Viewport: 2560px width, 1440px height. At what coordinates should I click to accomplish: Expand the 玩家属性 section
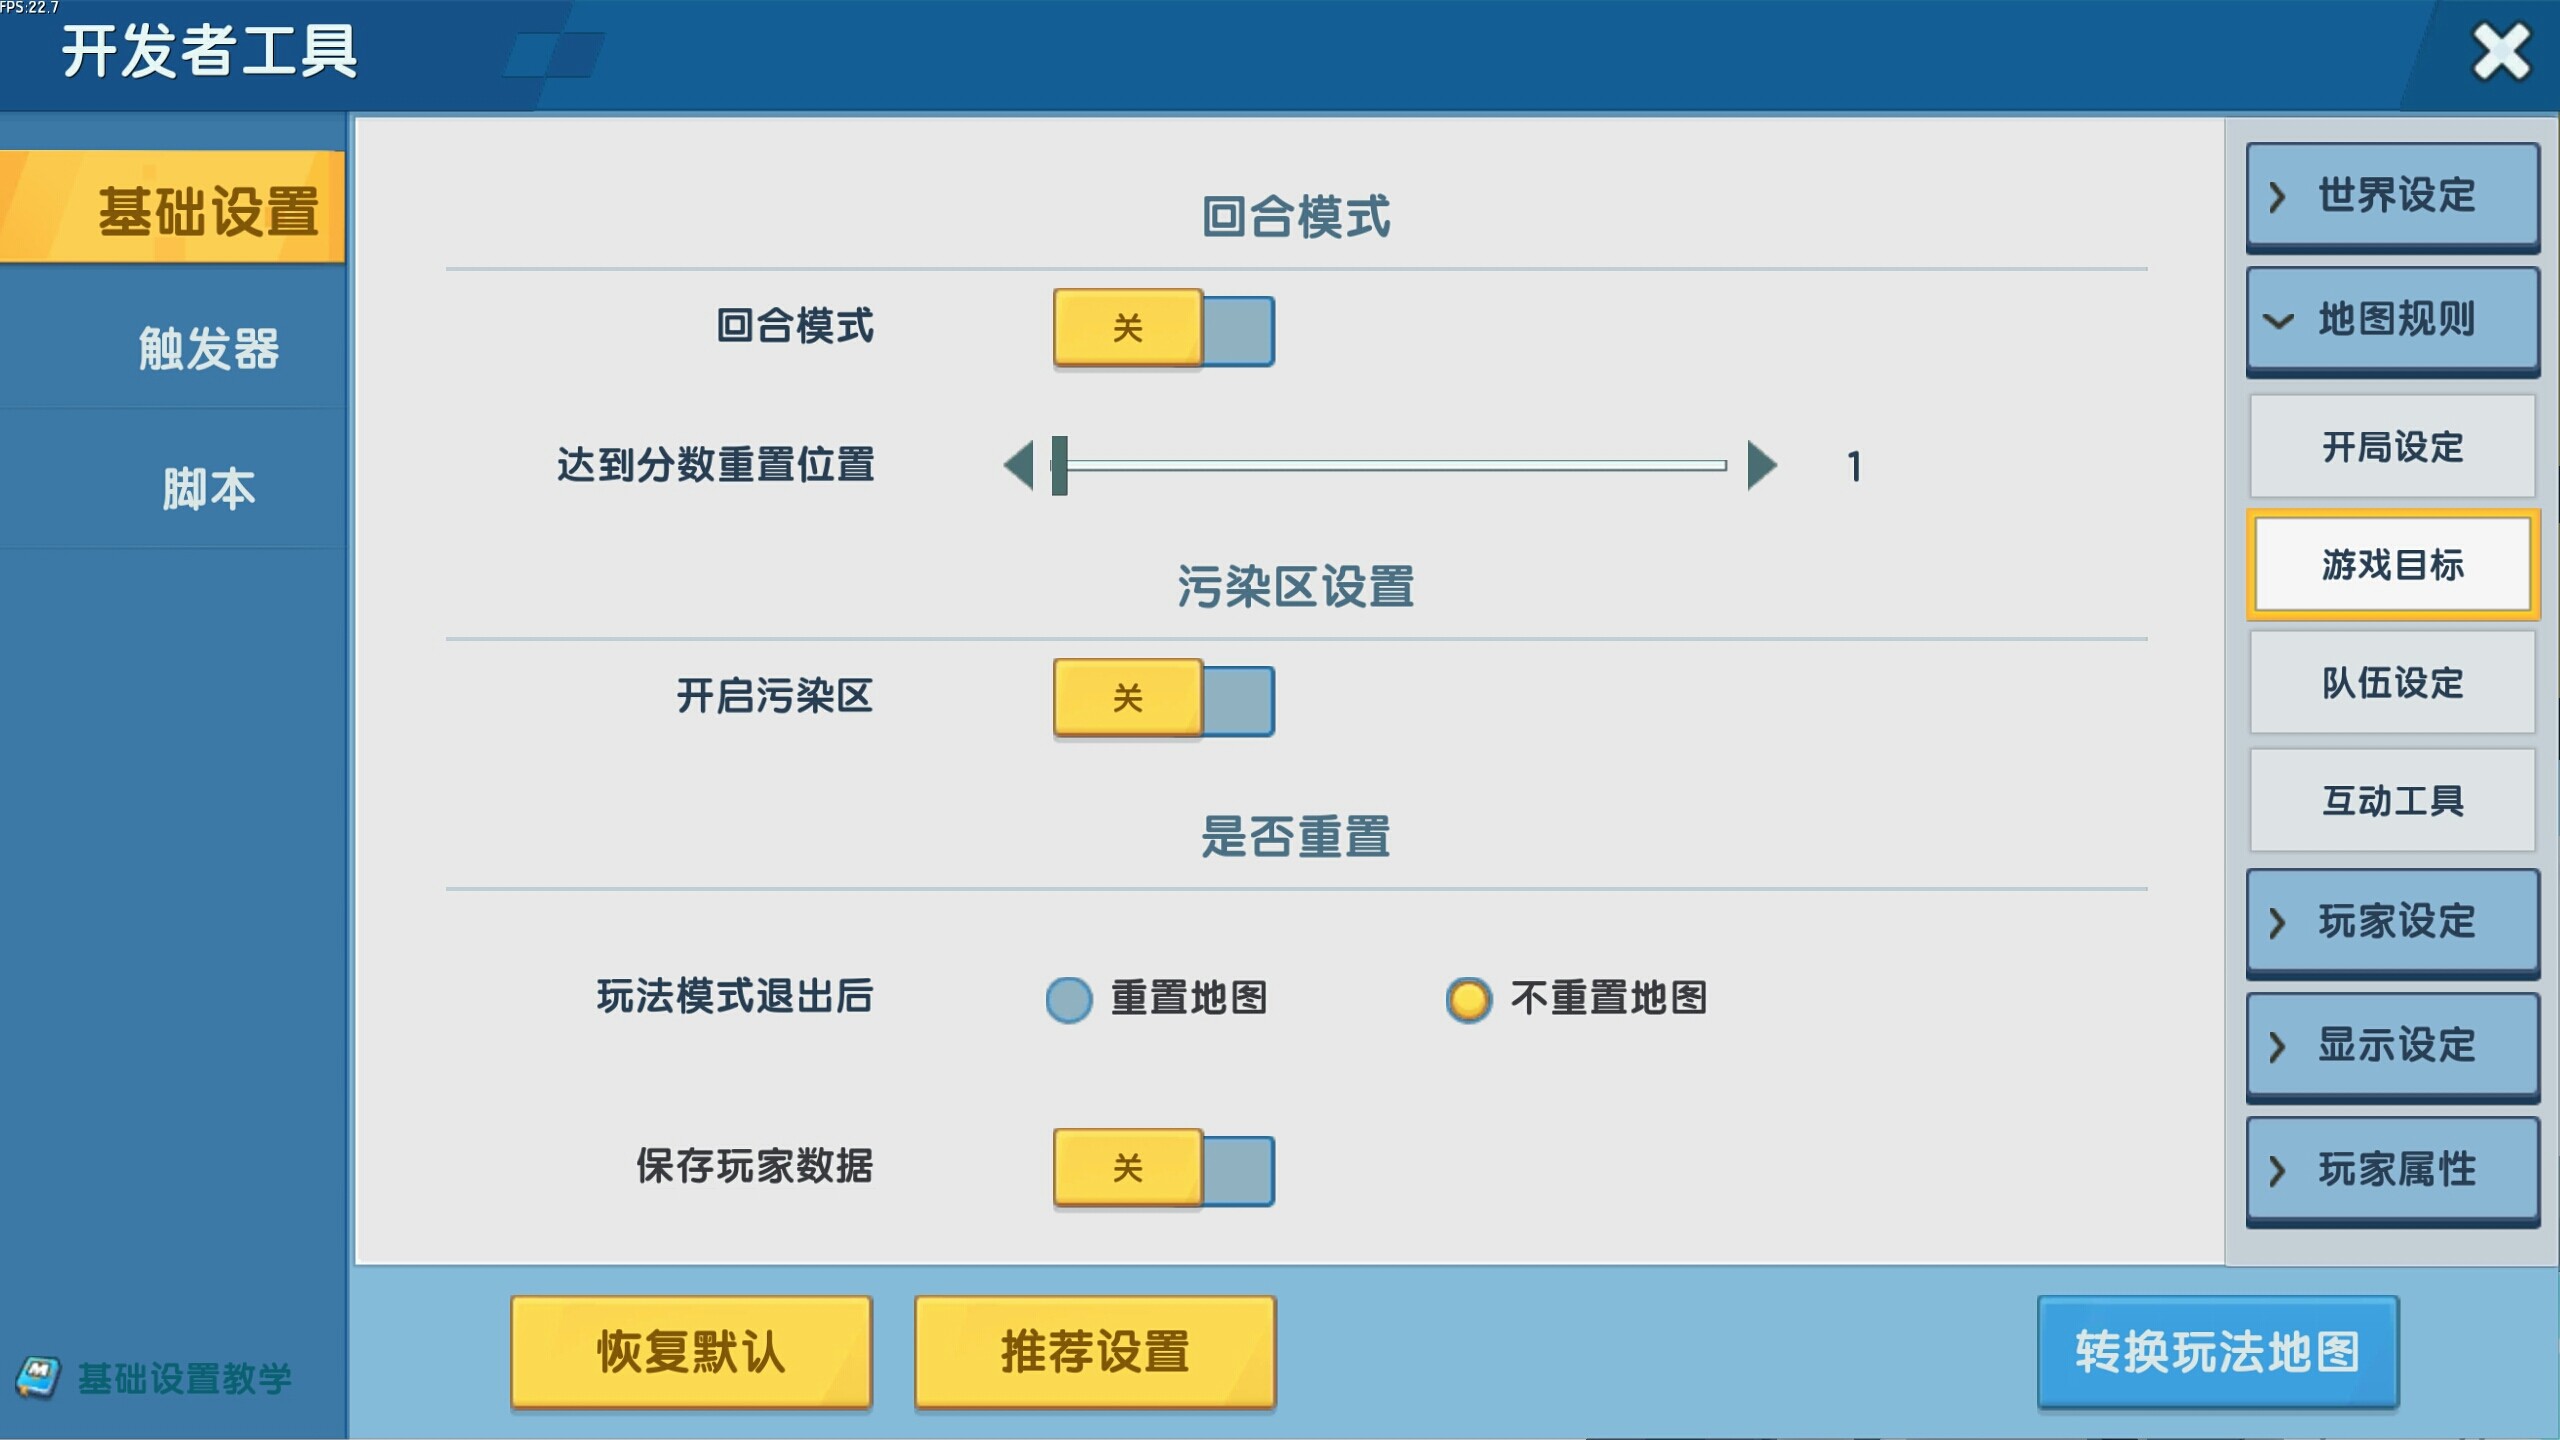[x=2392, y=1169]
